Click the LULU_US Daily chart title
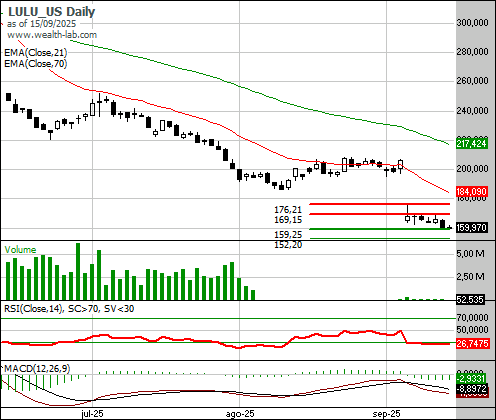This screenshot has width=496, height=420. coord(51,12)
